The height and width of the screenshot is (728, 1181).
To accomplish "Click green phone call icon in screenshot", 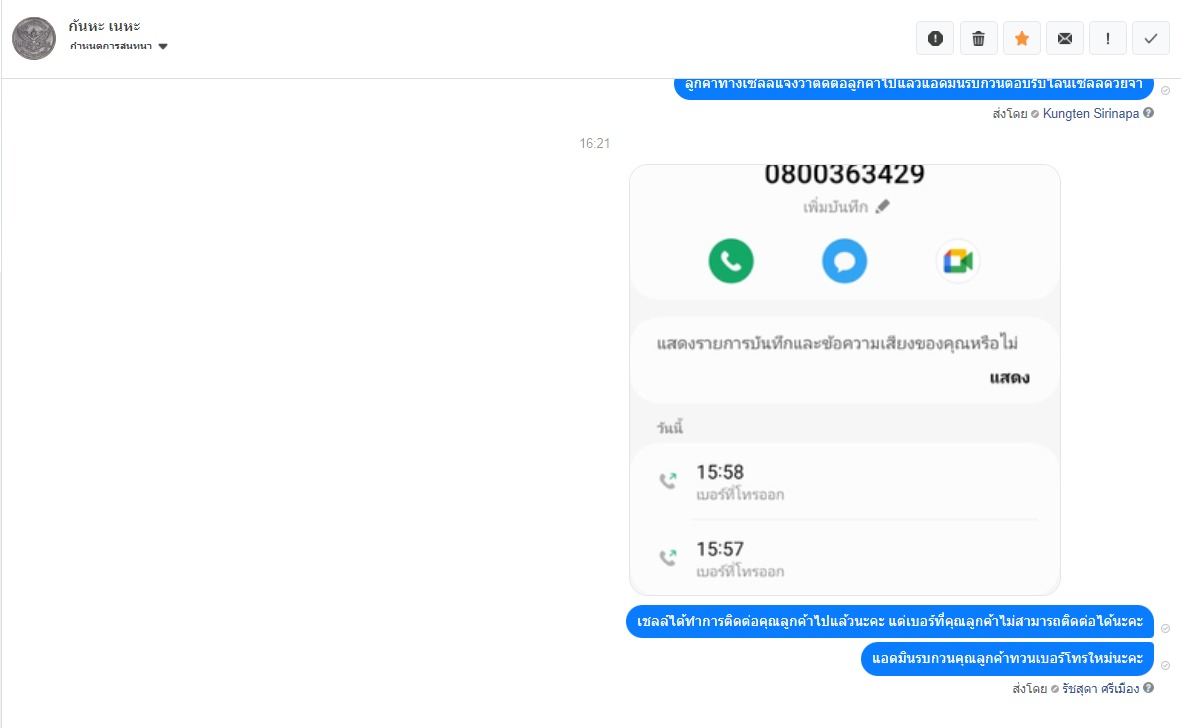I will click(731, 261).
